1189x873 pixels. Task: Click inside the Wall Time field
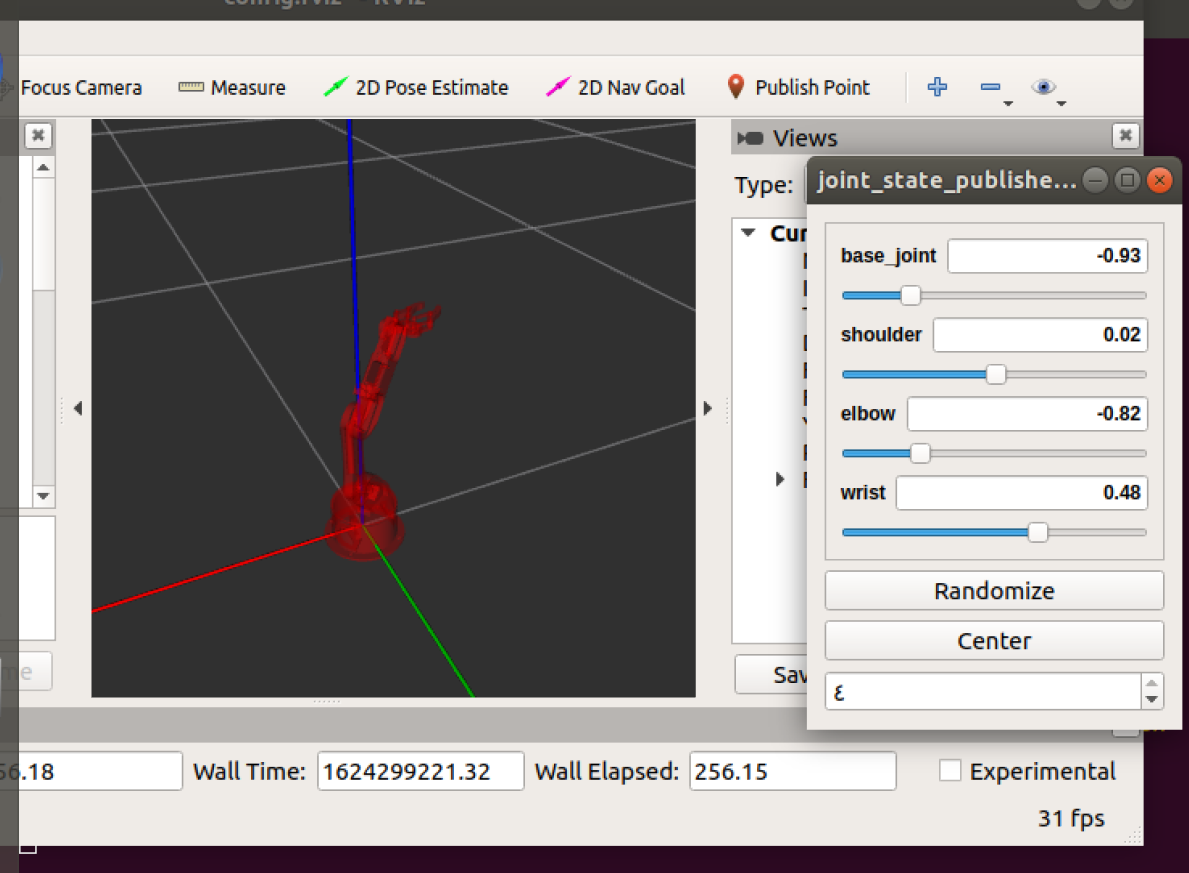[419, 770]
